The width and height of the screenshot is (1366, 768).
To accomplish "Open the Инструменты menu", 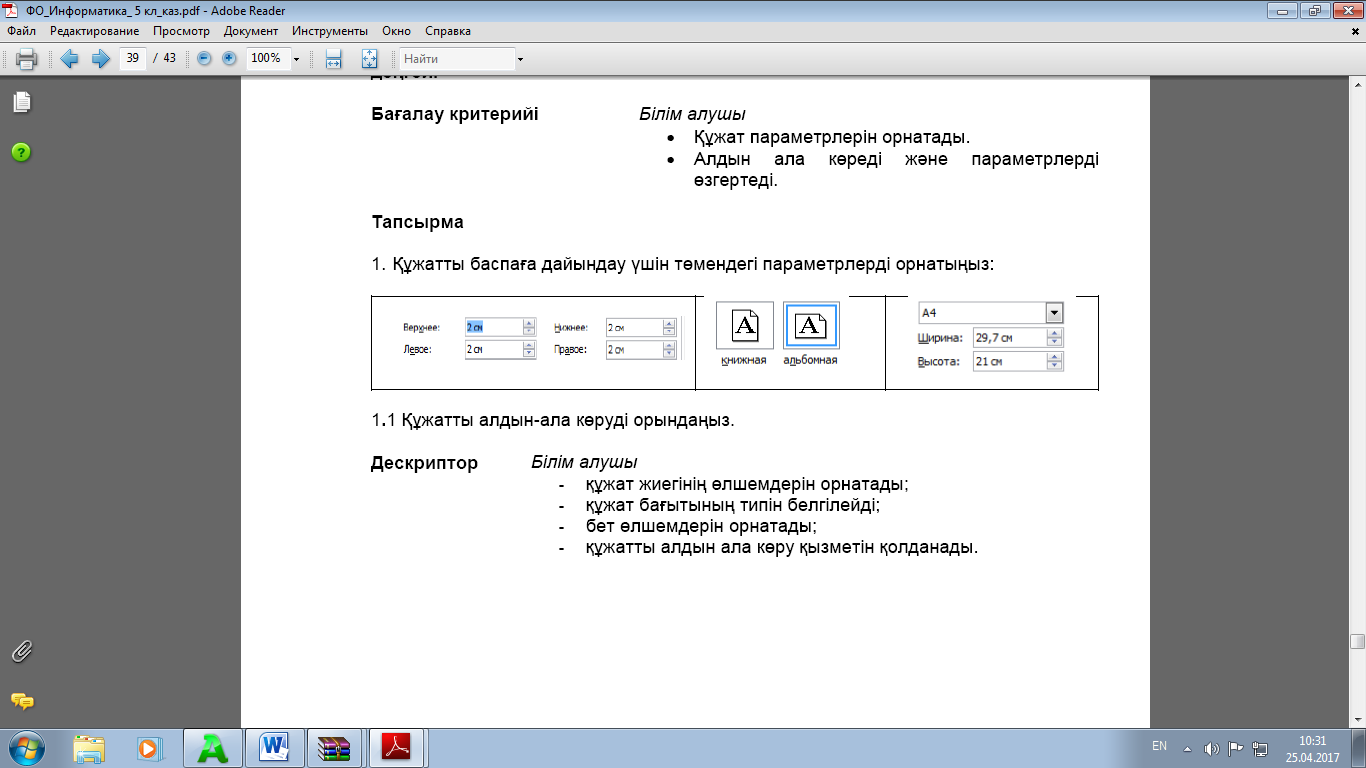I will 330,31.
